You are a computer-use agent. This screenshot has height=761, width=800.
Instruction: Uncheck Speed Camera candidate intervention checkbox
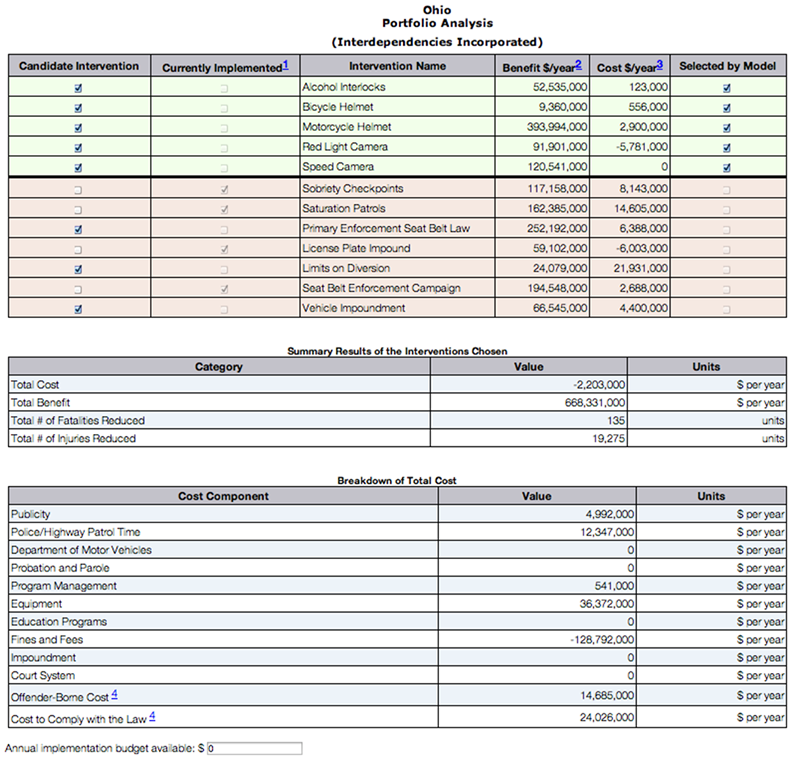coord(78,168)
